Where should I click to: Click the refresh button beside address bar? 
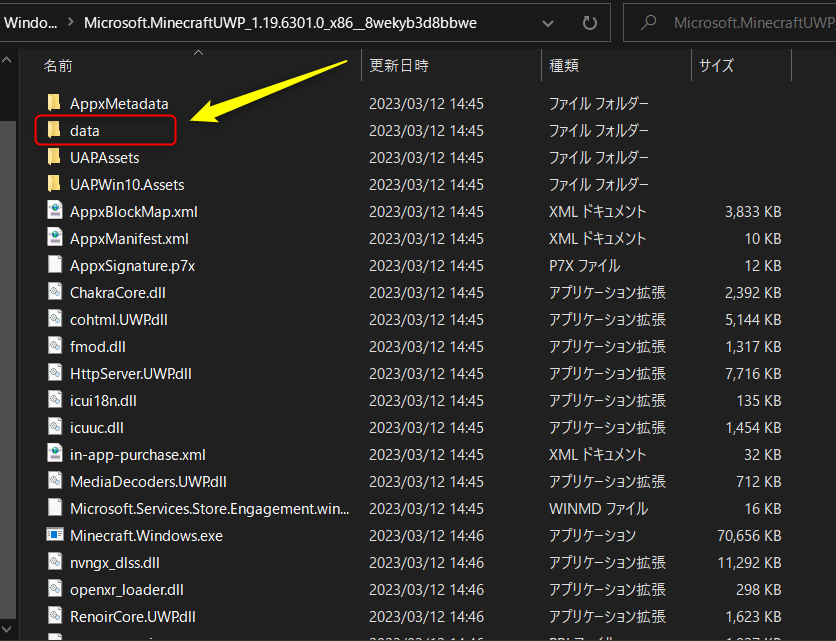(590, 22)
